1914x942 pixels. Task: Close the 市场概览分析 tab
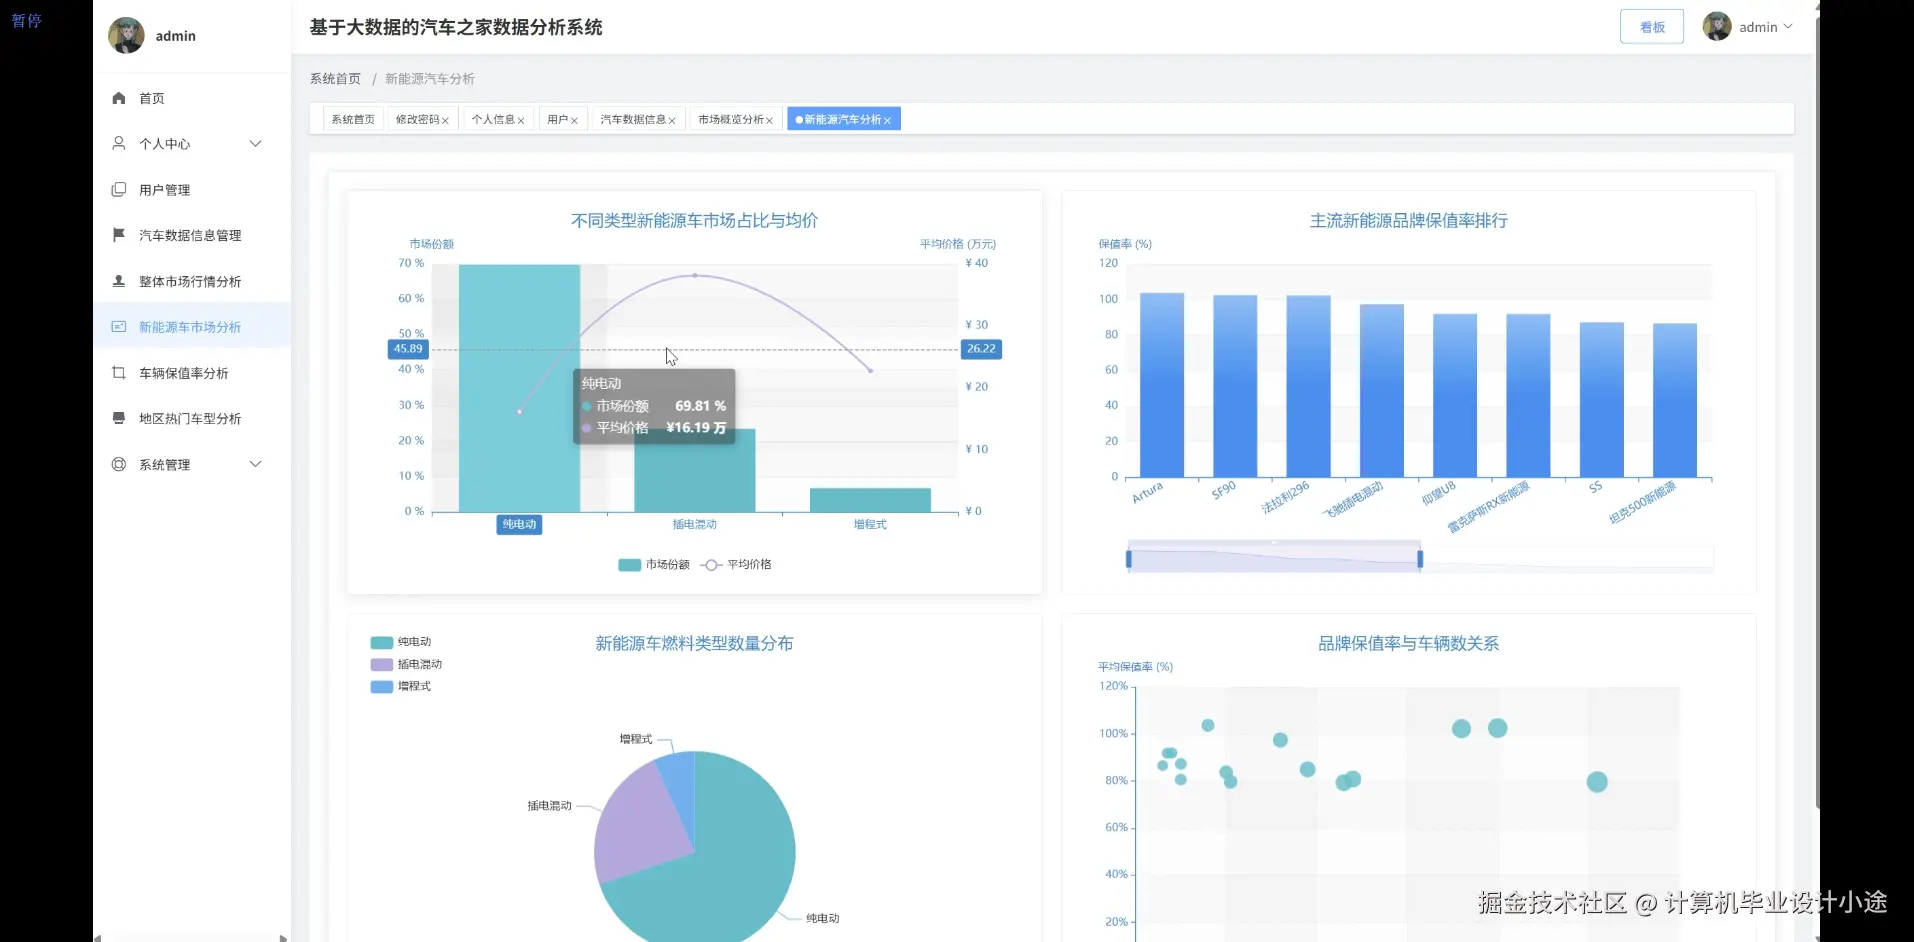(x=769, y=120)
